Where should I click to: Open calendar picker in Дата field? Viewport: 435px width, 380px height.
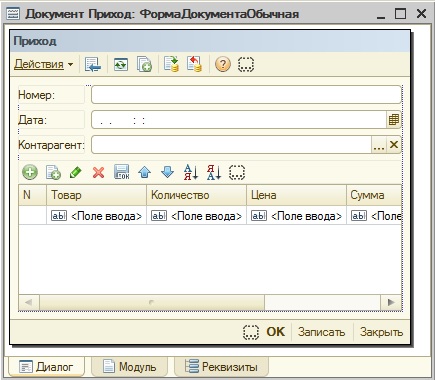tap(394, 120)
